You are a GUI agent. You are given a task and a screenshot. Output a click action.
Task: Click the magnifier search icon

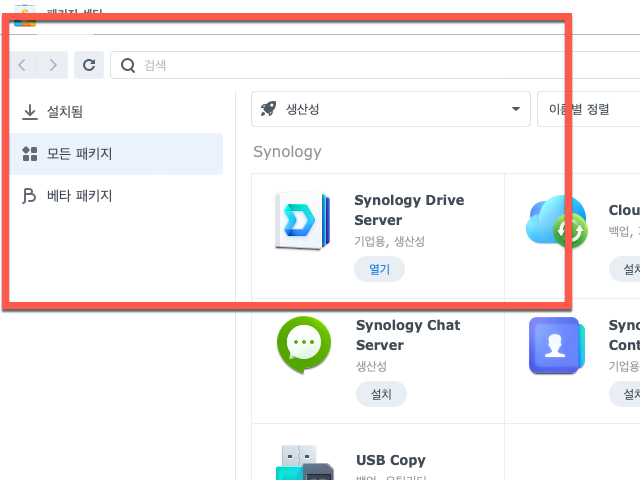click(128, 65)
